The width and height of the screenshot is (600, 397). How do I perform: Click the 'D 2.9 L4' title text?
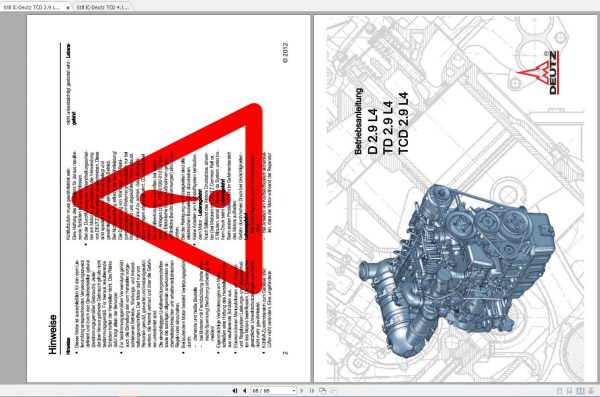[x=373, y=132]
